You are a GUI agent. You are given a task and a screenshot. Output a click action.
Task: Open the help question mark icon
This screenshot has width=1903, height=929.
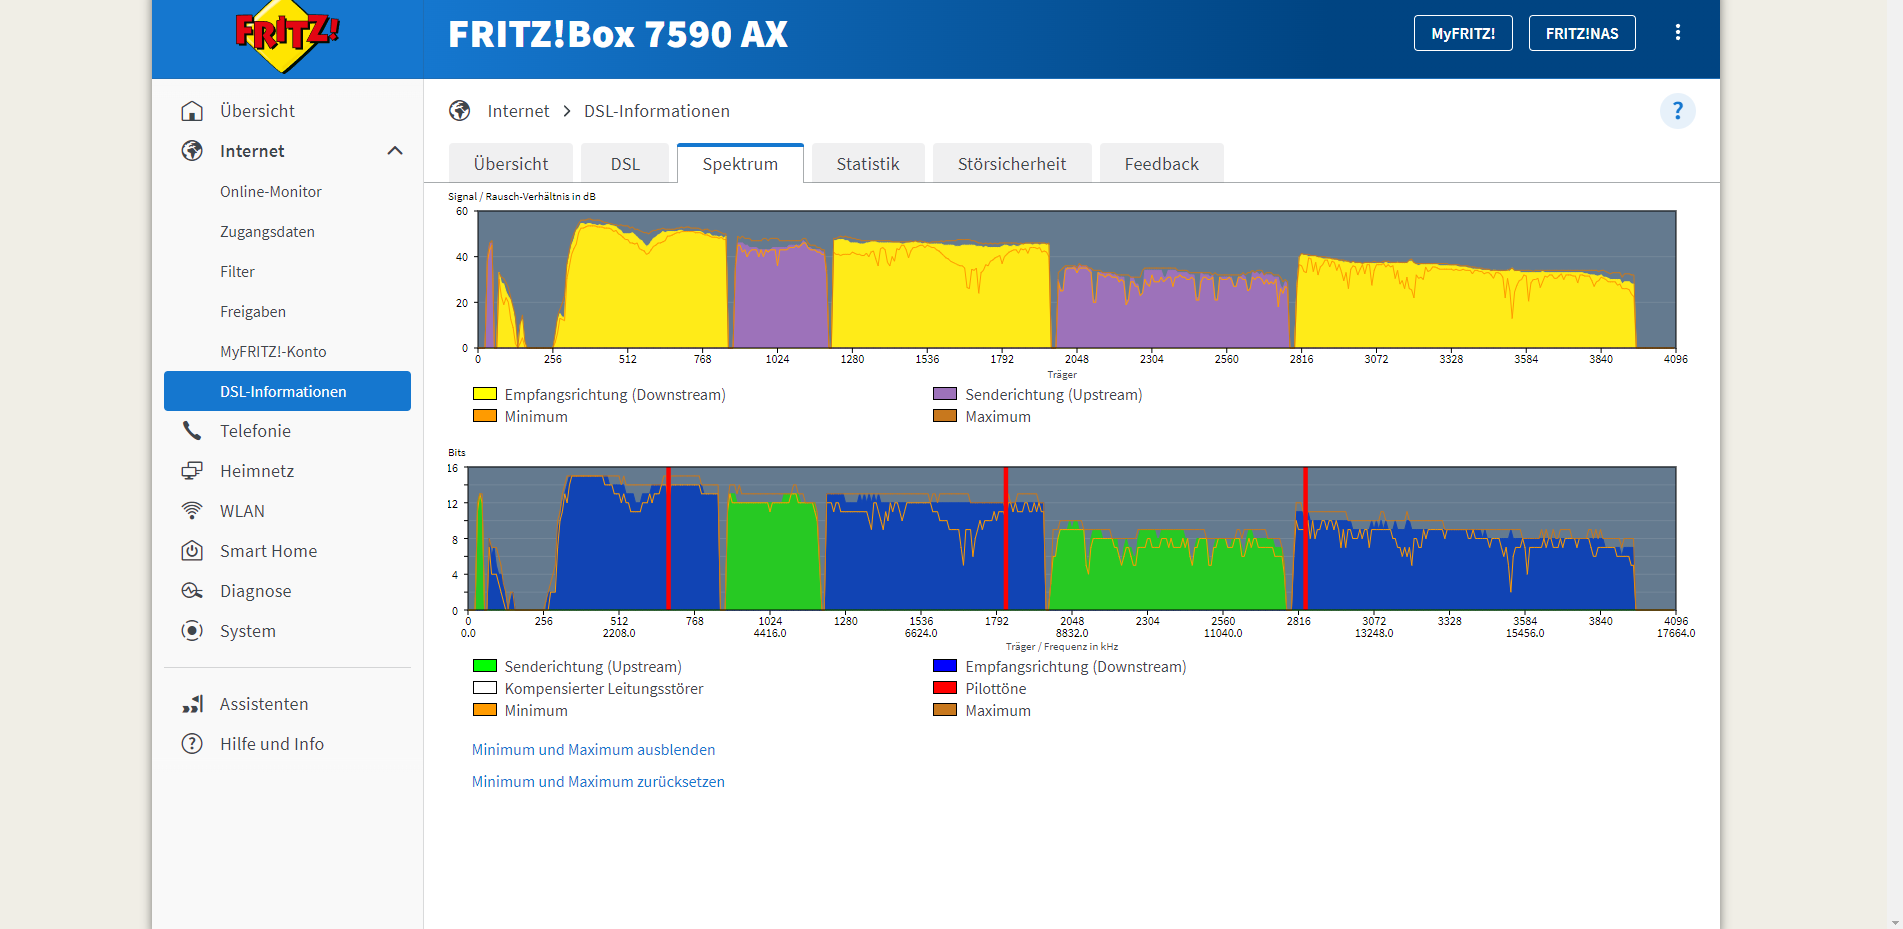point(1678,111)
